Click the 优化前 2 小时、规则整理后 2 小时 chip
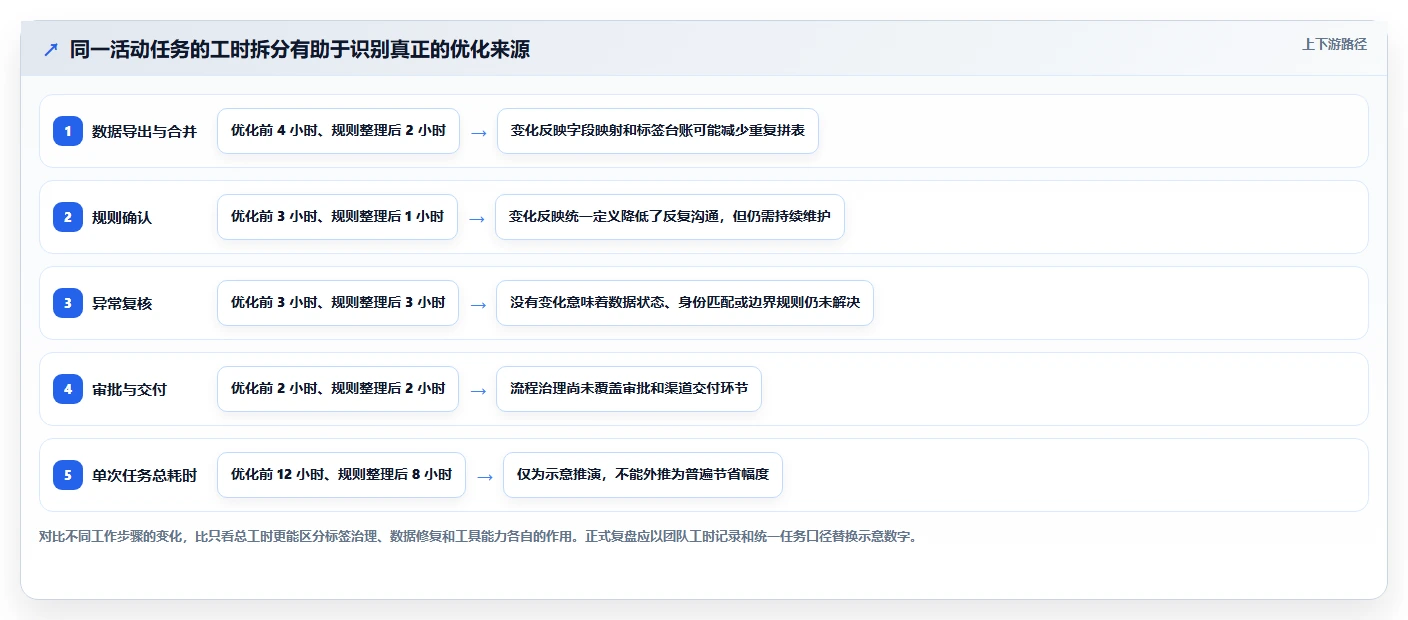1408x620 pixels. pyautogui.click(x=338, y=389)
